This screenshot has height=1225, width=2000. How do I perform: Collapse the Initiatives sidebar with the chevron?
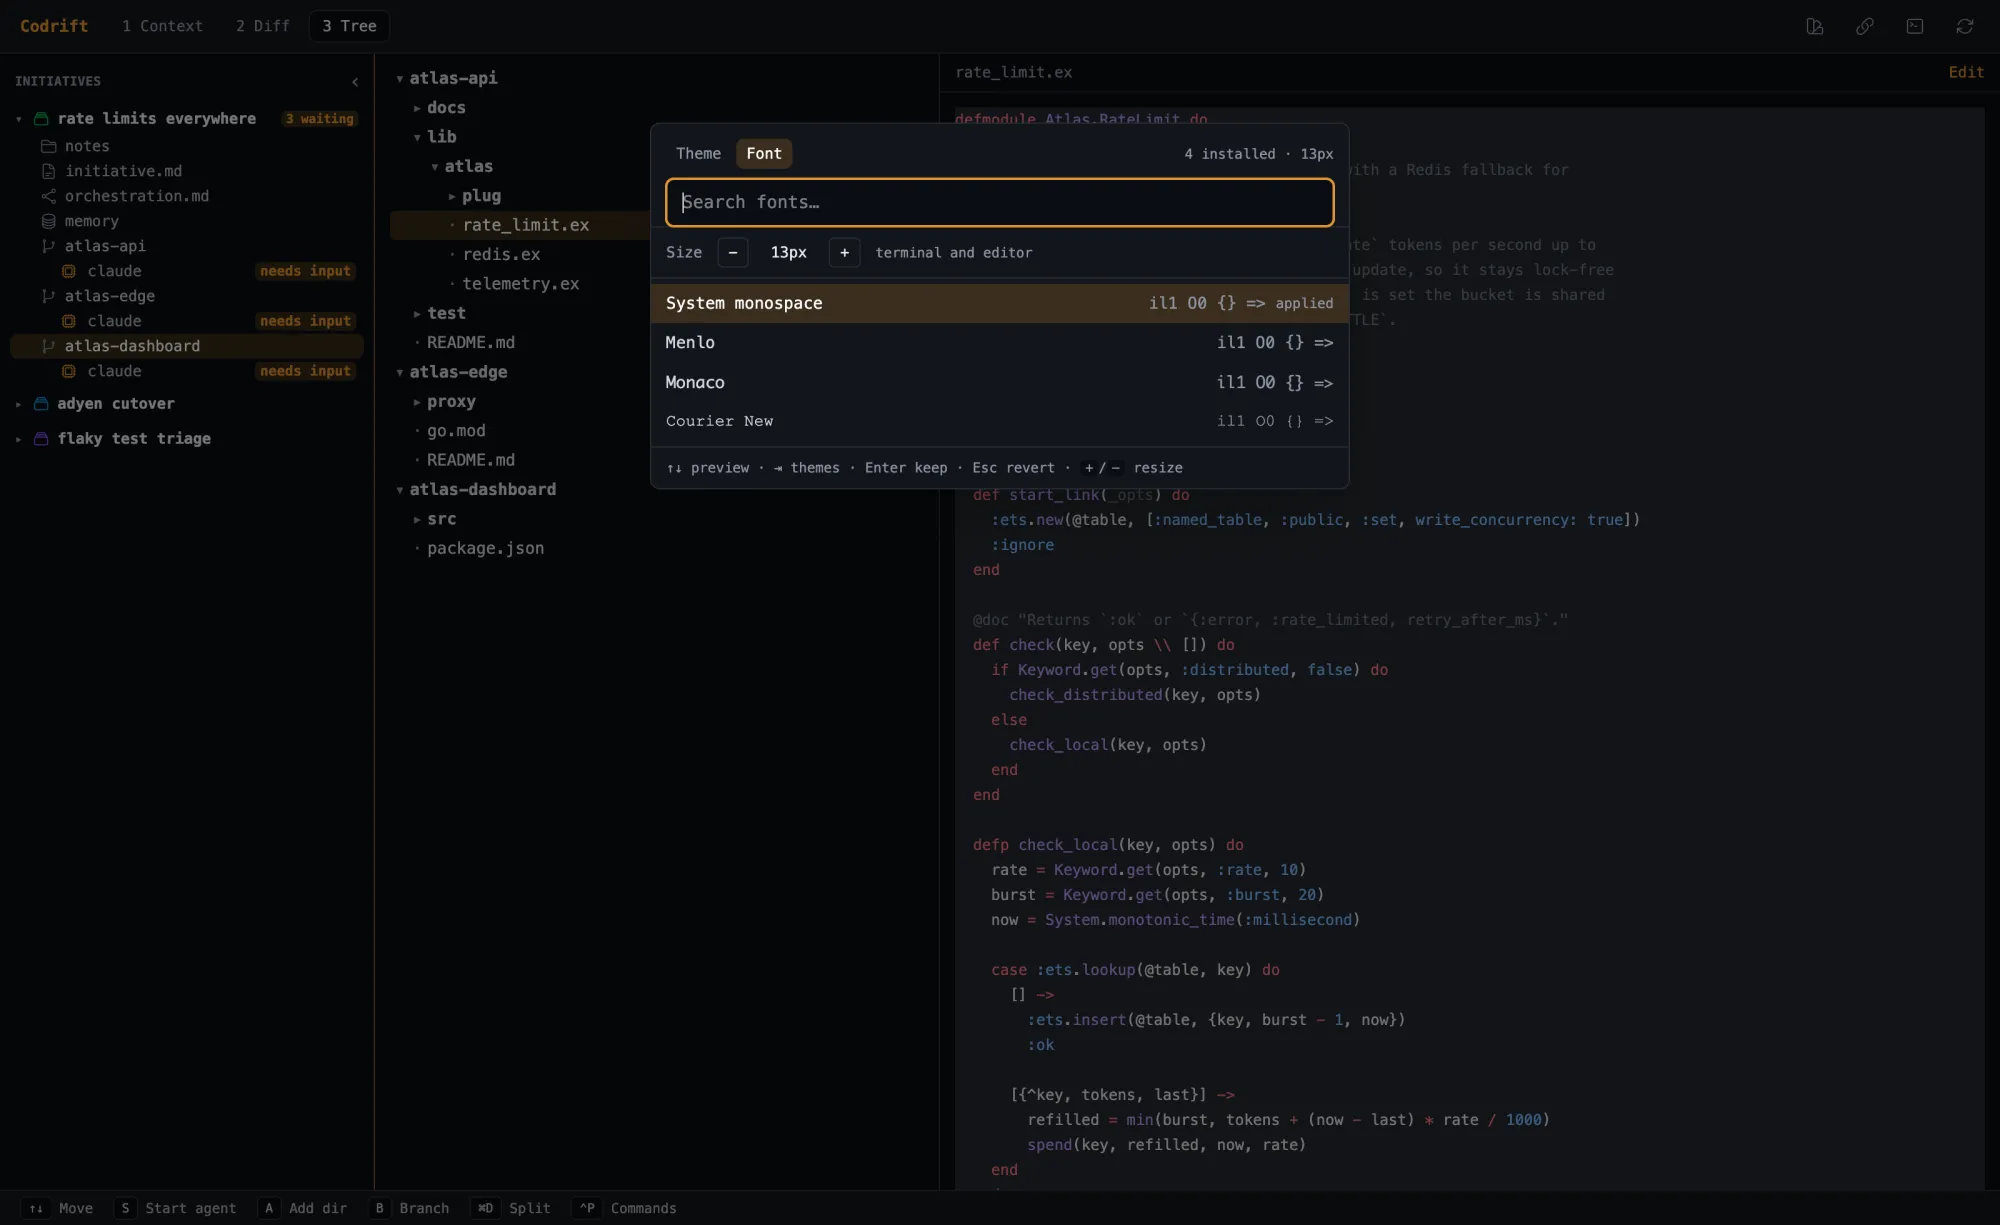click(355, 82)
